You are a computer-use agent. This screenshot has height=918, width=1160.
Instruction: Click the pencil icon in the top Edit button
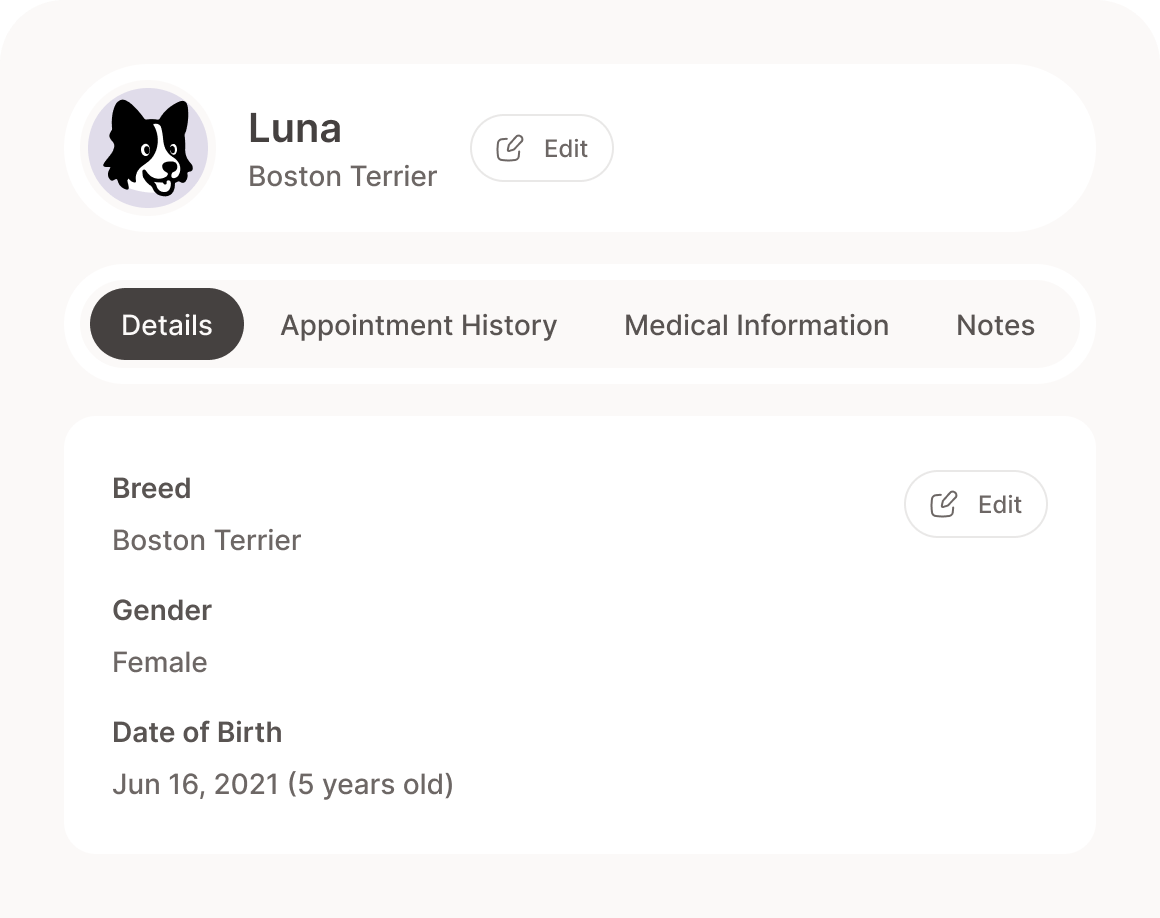[510, 148]
